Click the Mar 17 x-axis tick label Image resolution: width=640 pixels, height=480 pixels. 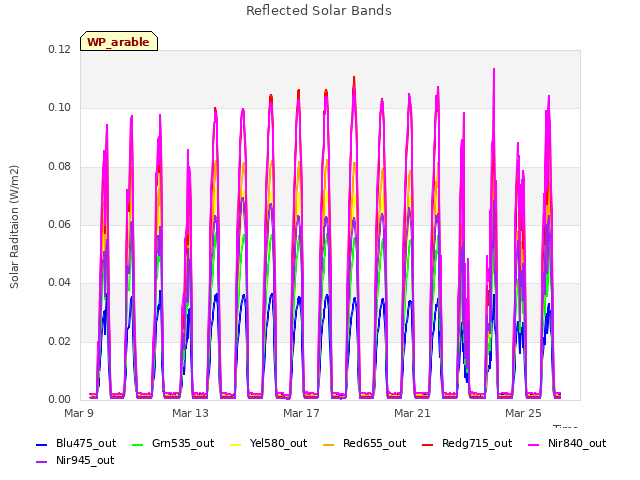(301, 413)
